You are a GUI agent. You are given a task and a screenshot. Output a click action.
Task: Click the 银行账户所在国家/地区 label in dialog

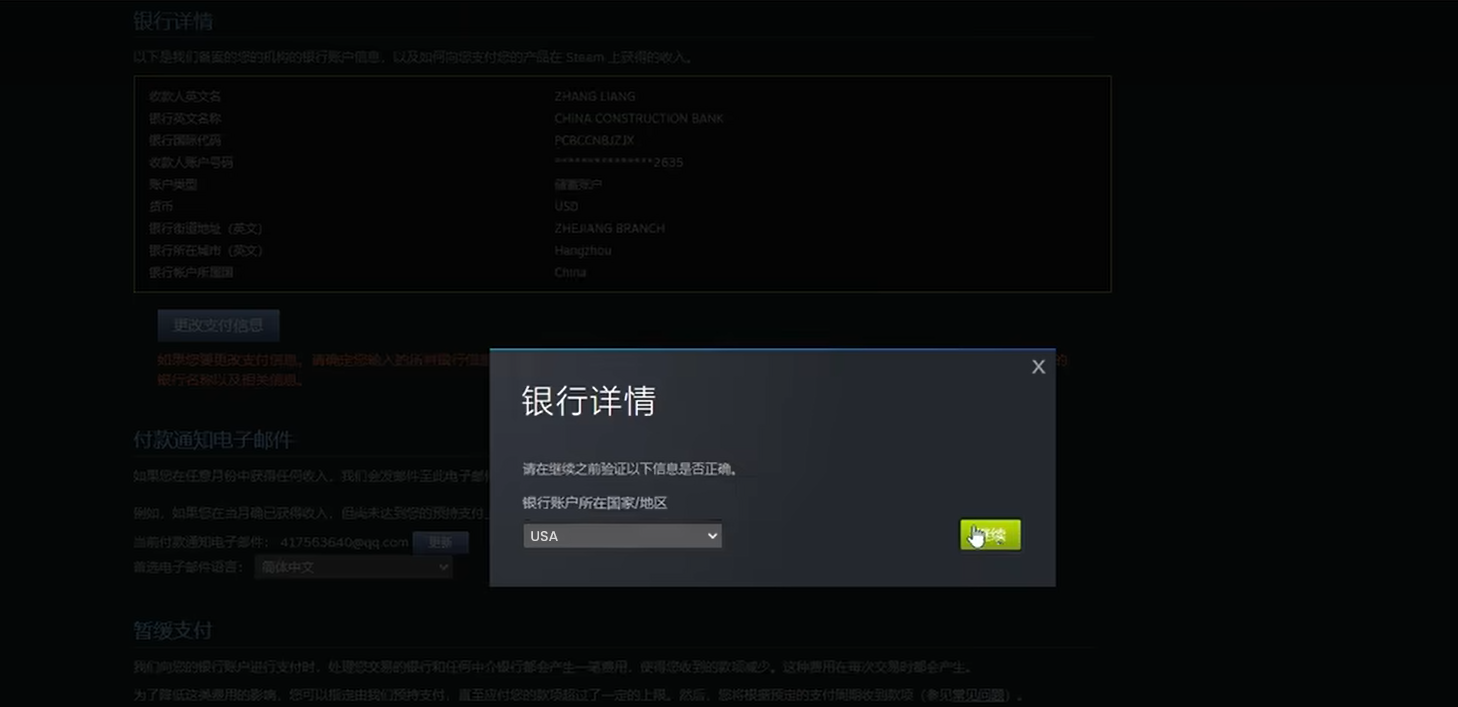tap(594, 503)
